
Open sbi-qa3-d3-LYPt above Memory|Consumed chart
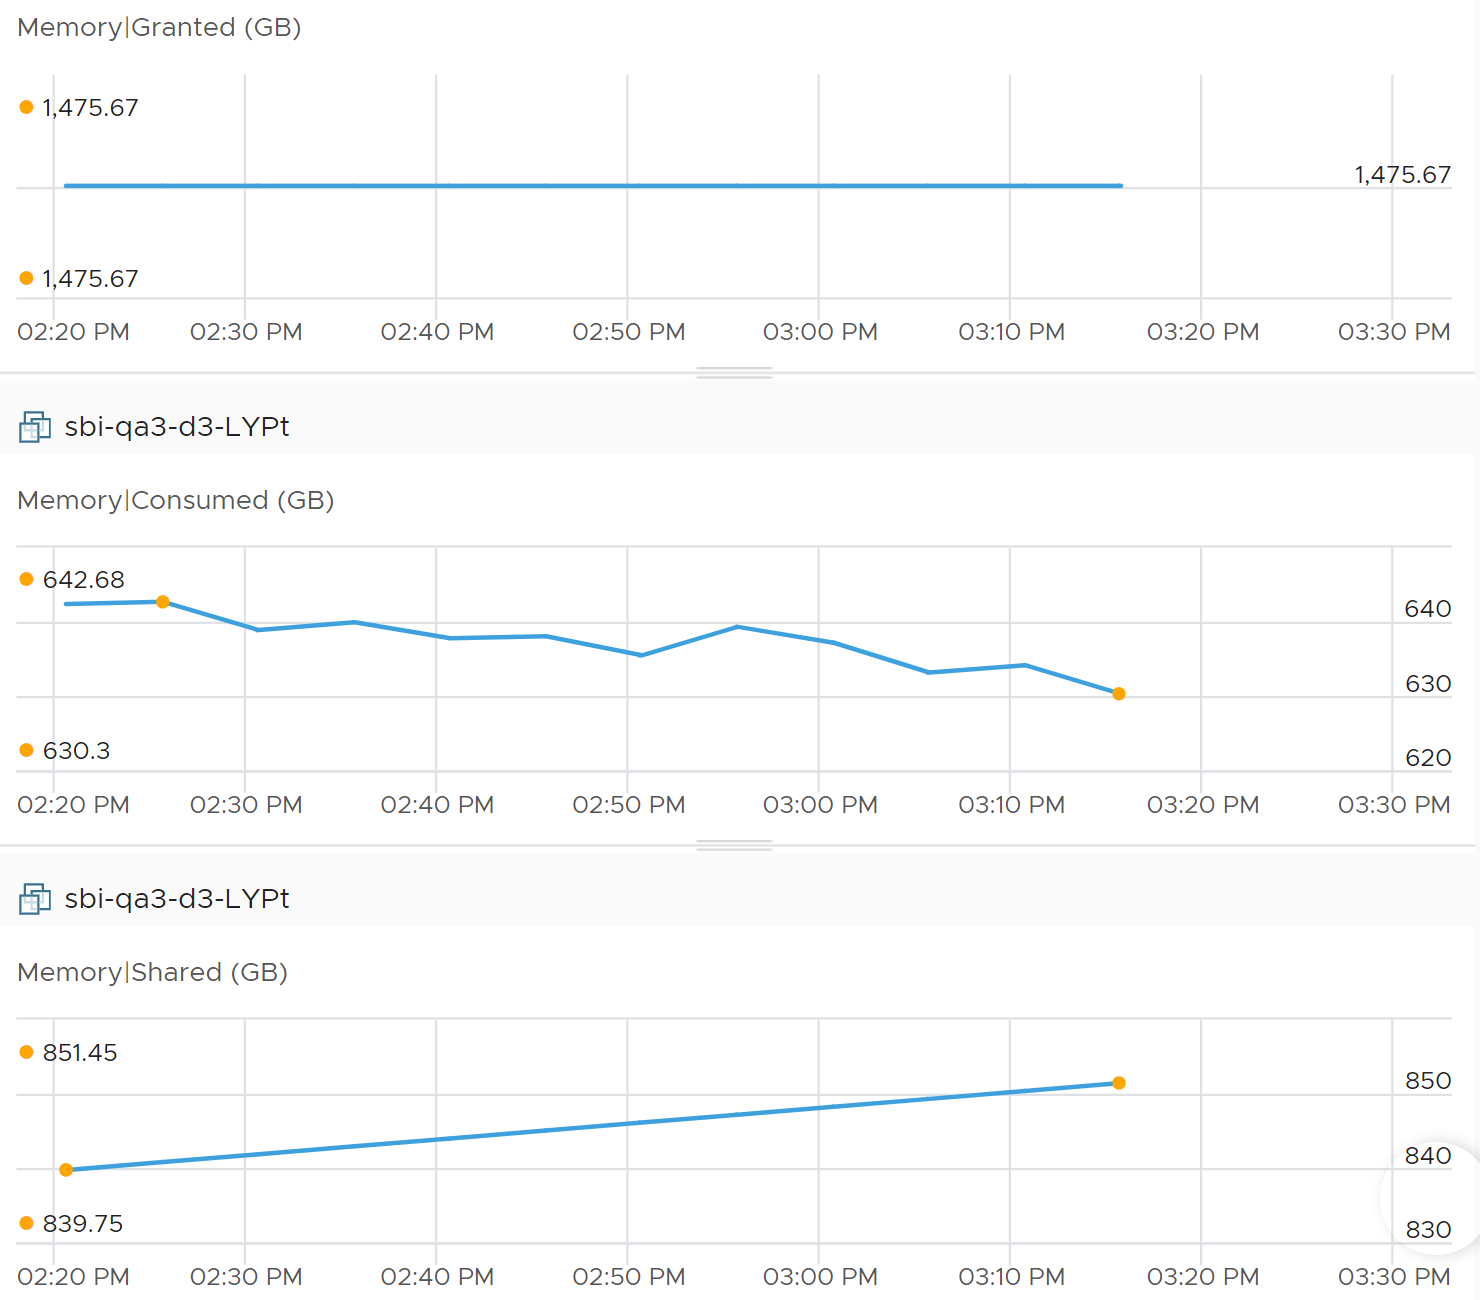pyautogui.click(x=177, y=427)
